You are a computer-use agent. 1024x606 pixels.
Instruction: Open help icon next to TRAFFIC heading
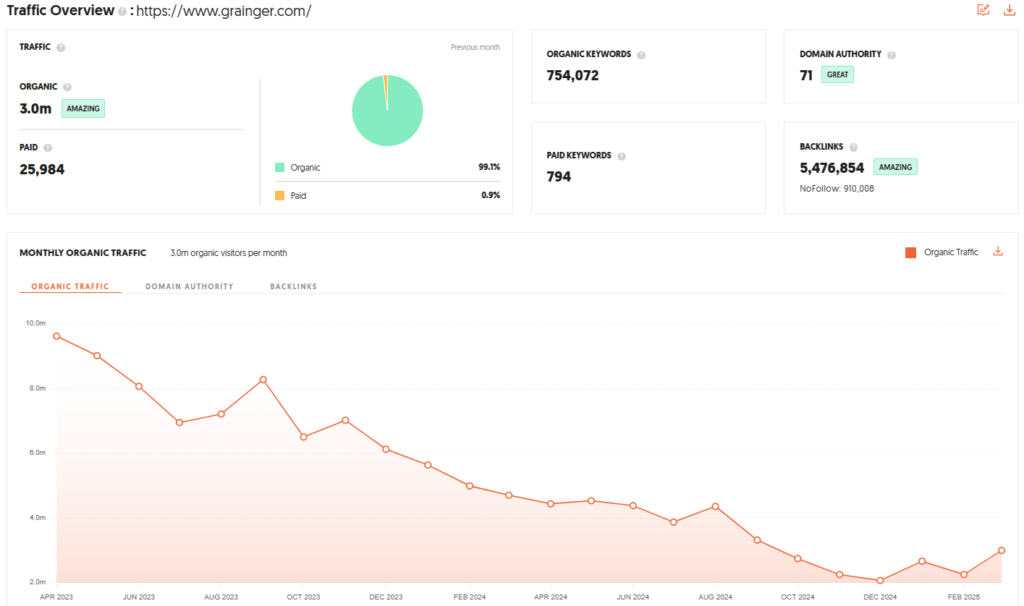pos(61,48)
